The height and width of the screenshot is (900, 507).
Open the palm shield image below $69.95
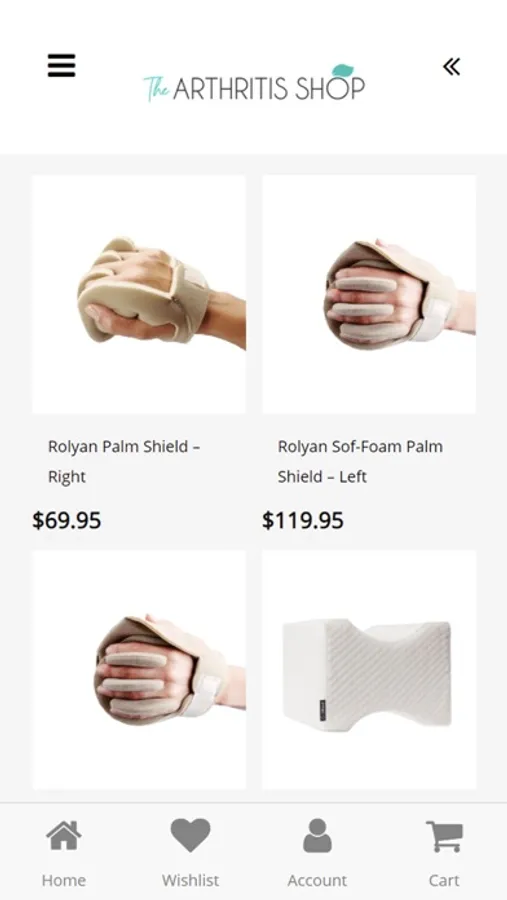(x=139, y=670)
